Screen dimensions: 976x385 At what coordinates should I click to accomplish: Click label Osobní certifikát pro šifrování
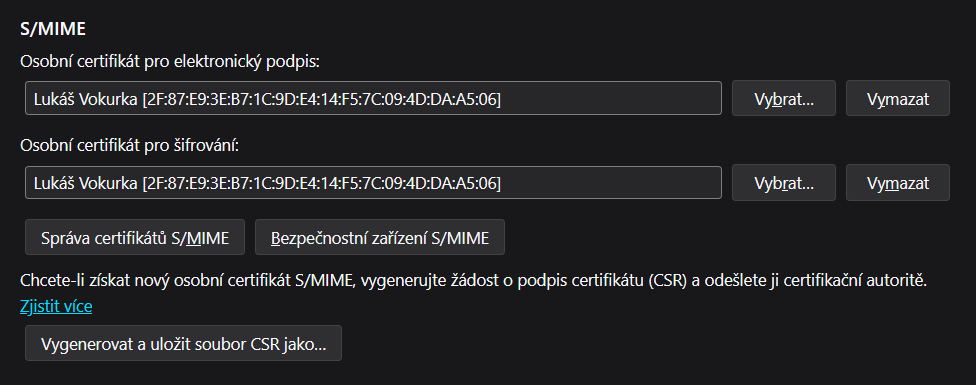[x=129, y=146]
